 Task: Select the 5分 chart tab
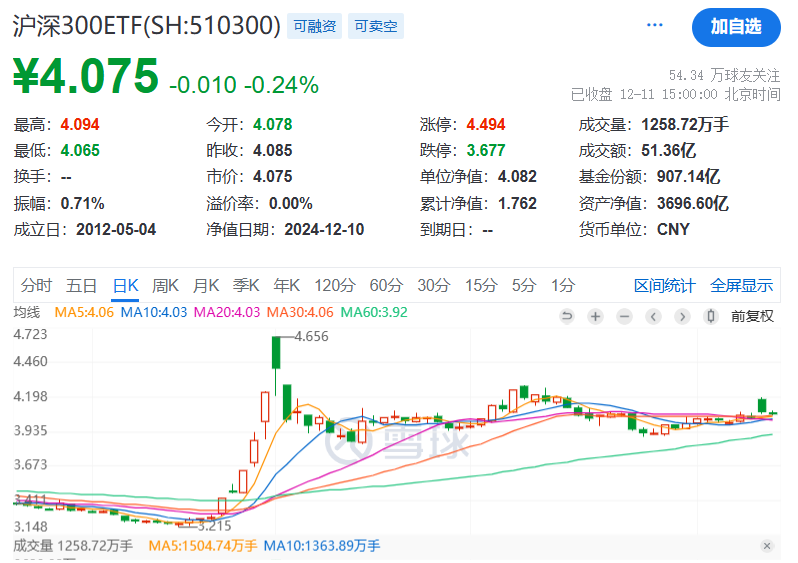coord(524,286)
